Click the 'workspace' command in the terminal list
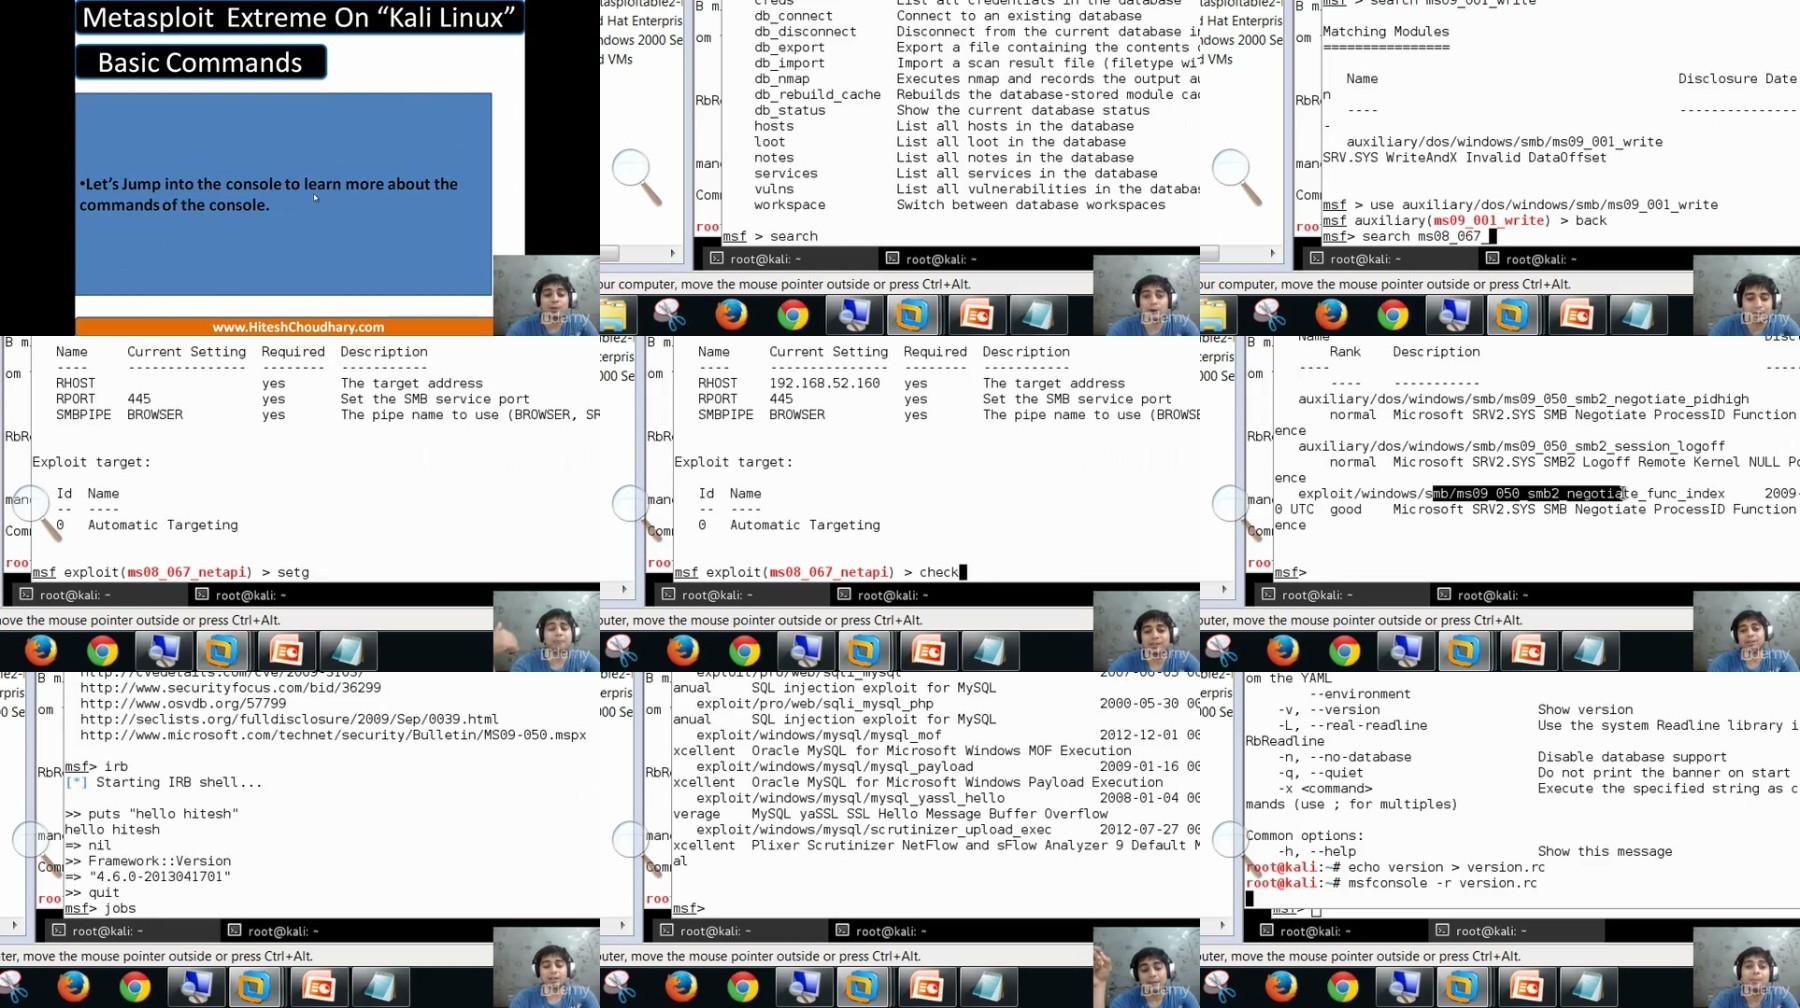Image resolution: width=1800 pixels, height=1008 pixels. (x=790, y=205)
